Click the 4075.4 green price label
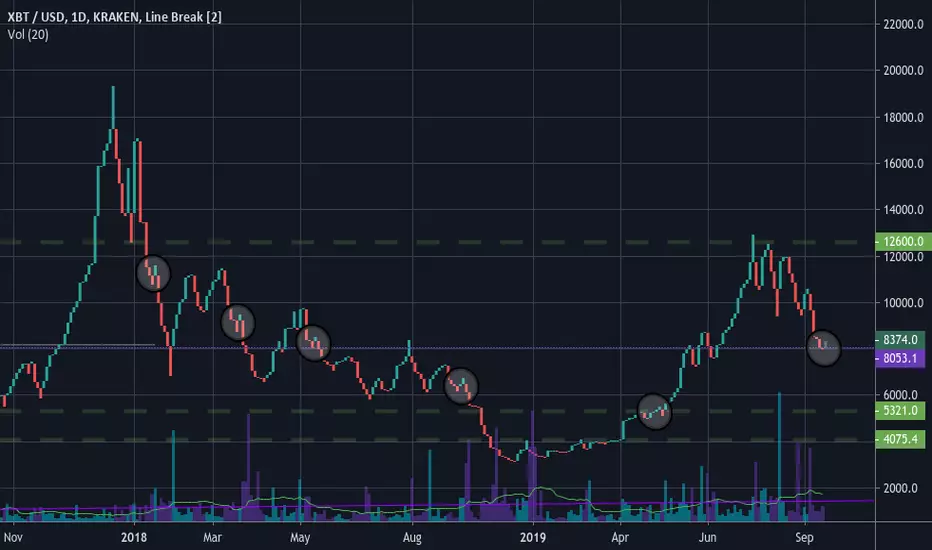The width and height of the screenshot is (932, 550). 900,439
